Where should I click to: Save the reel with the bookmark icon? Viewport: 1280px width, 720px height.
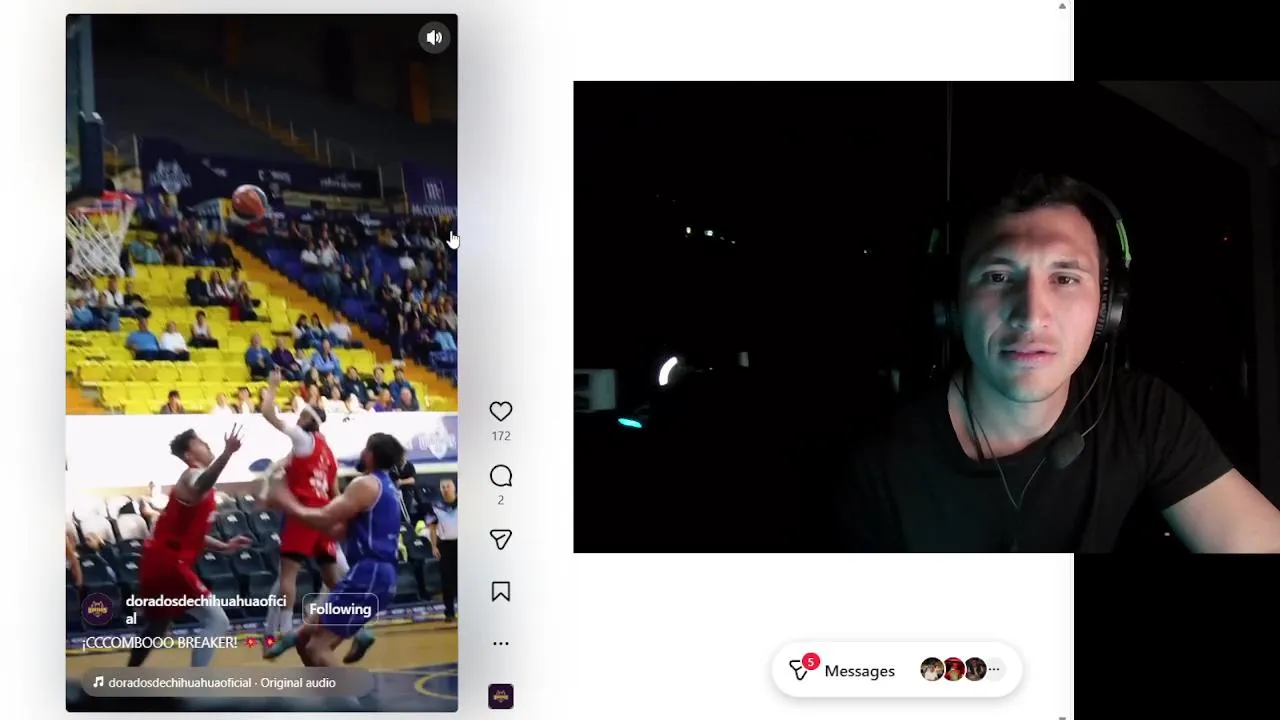point(501,592)
